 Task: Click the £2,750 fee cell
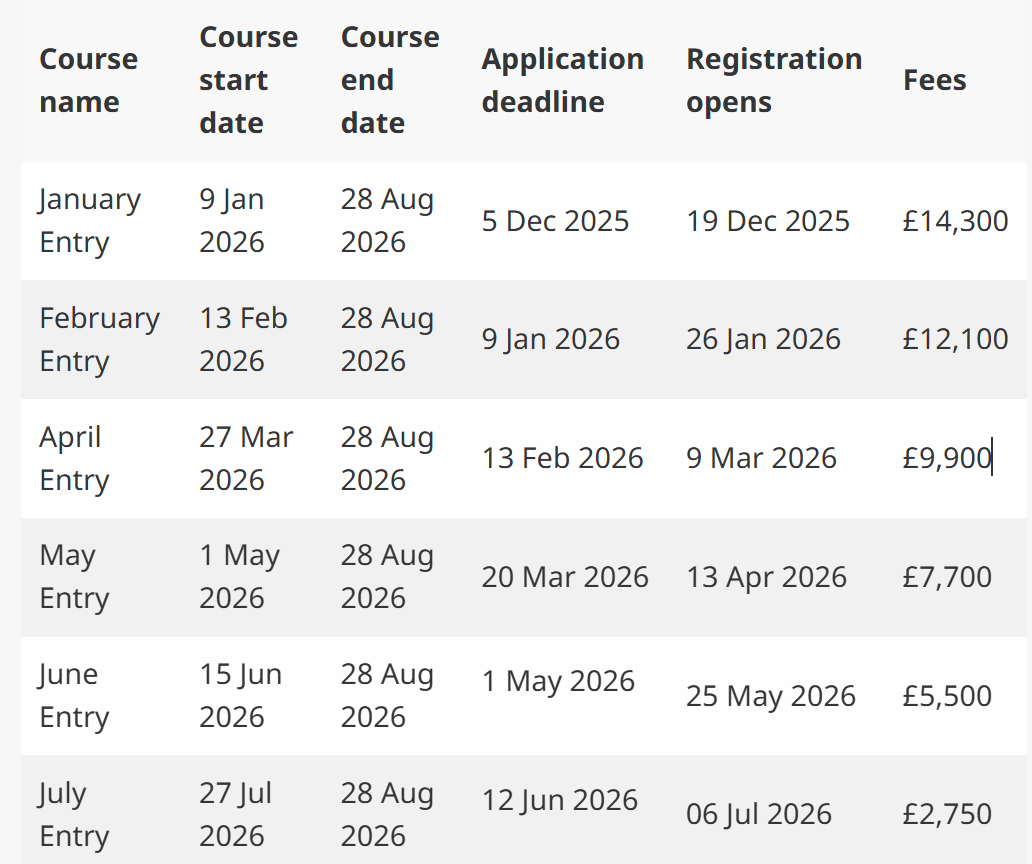pos(946,814)
